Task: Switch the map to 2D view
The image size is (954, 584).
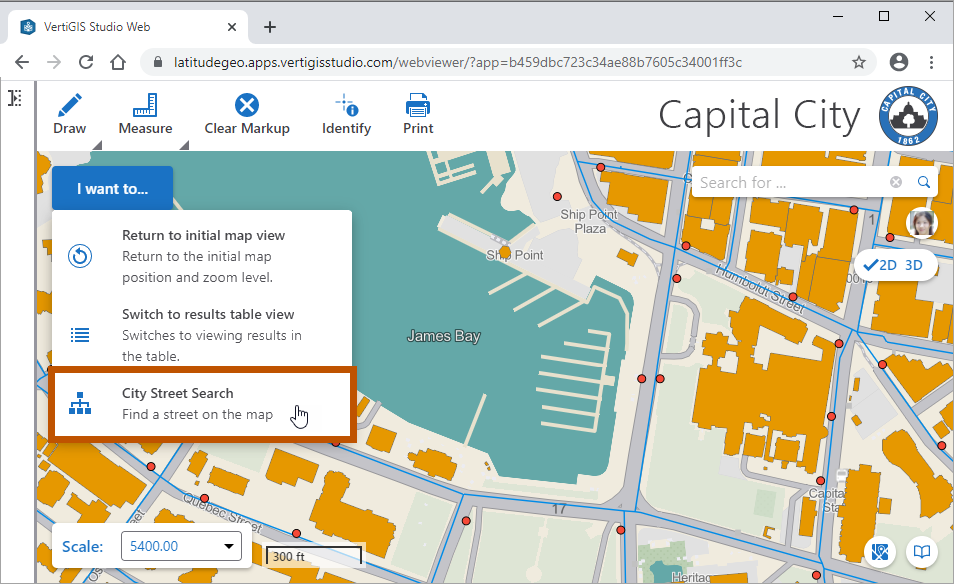Action: click(x=880, y=265)
